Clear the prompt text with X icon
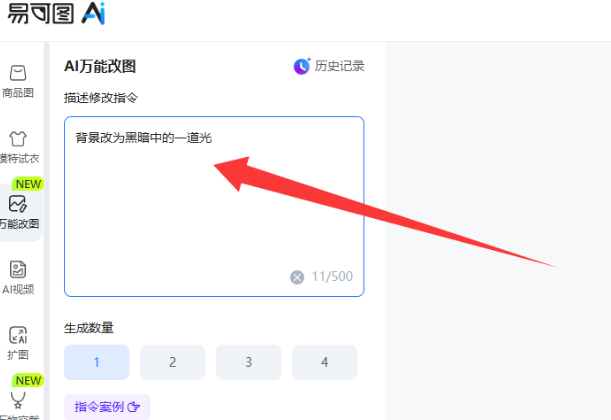 (297, 277)
